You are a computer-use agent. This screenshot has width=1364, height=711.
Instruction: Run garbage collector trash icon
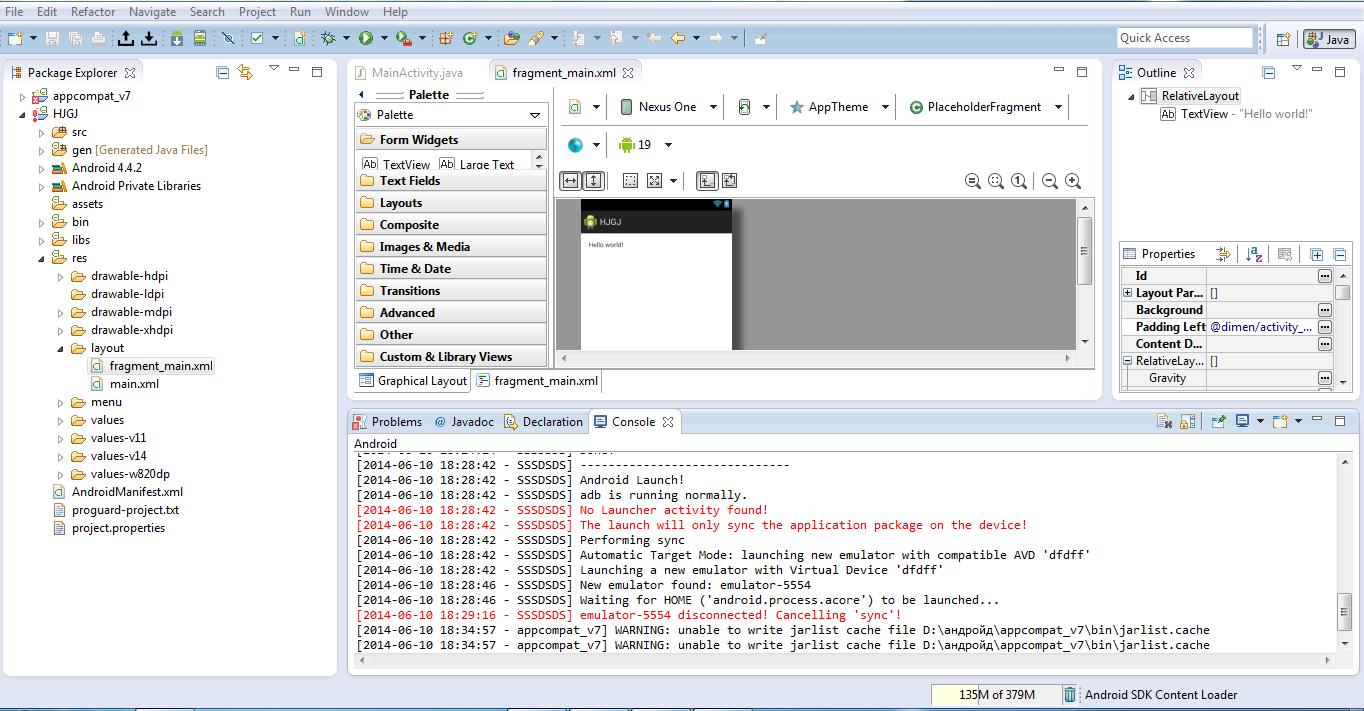pos(1069,695)
